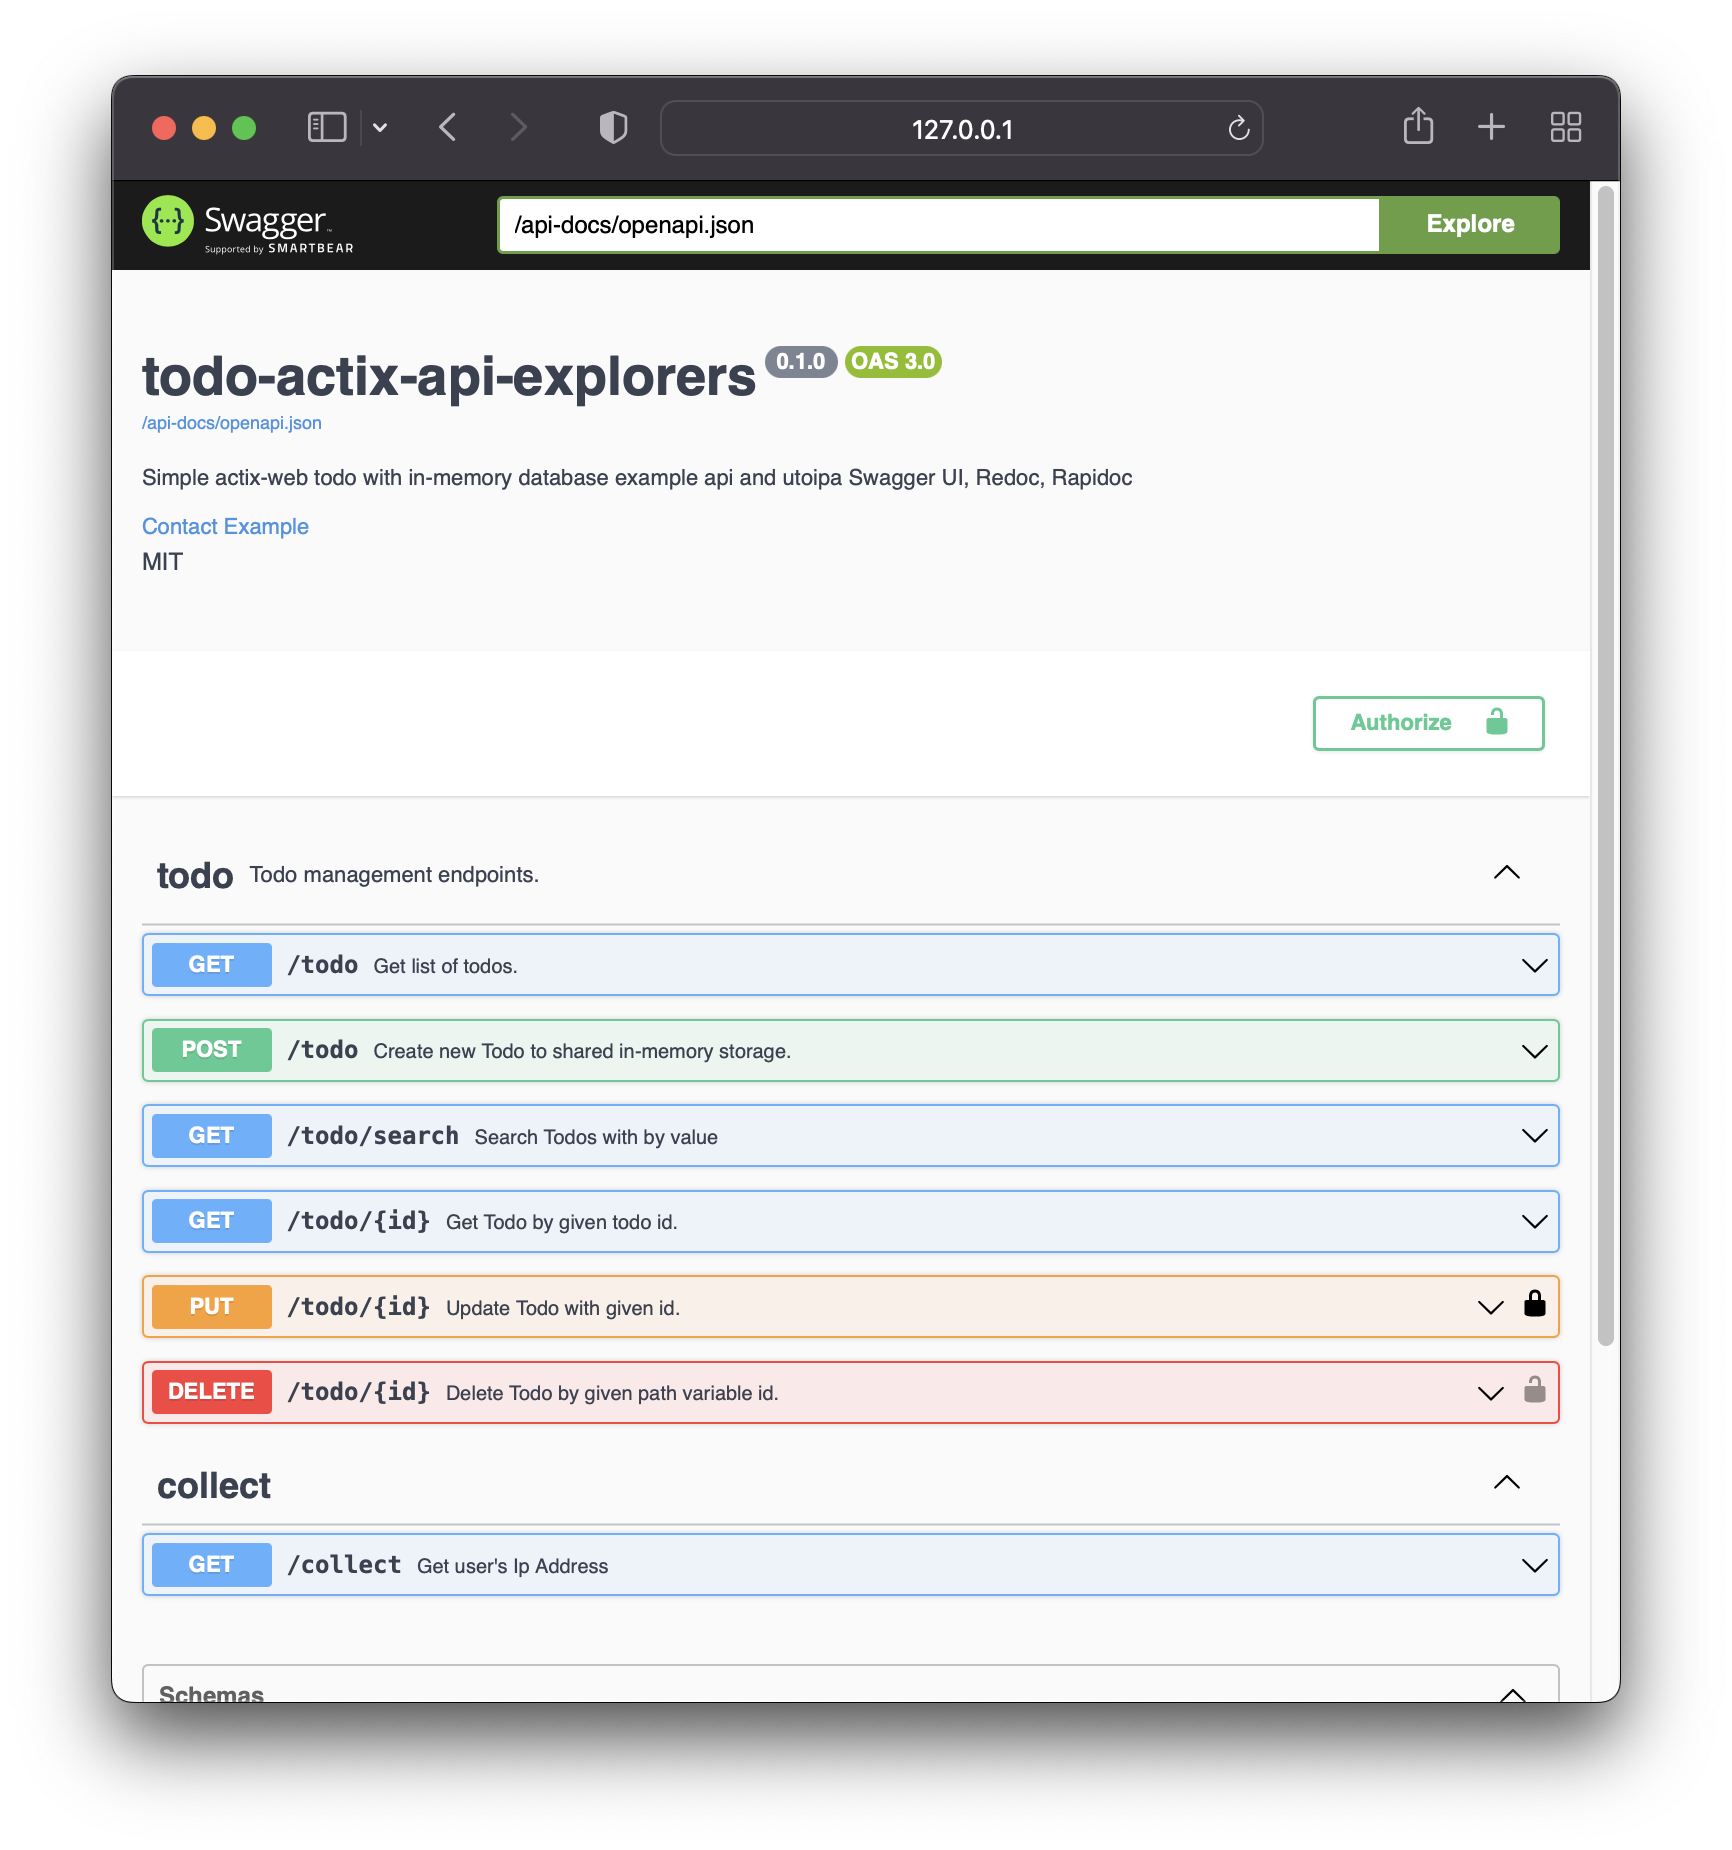Expand GET /todo/search arrow

1534,1136
